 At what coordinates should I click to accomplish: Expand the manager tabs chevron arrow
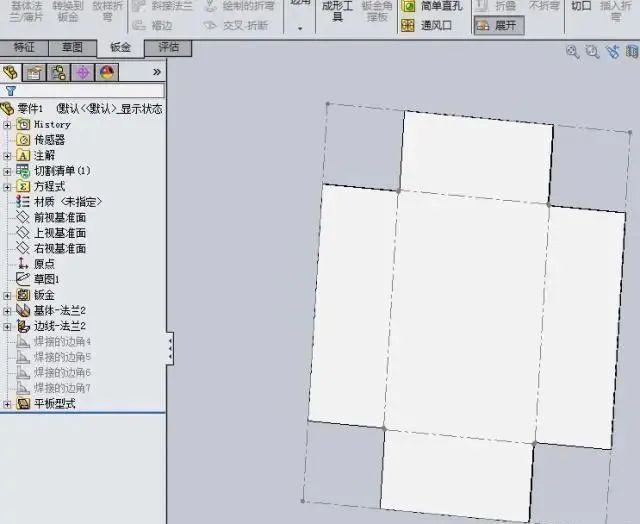[x=157, y=72]
